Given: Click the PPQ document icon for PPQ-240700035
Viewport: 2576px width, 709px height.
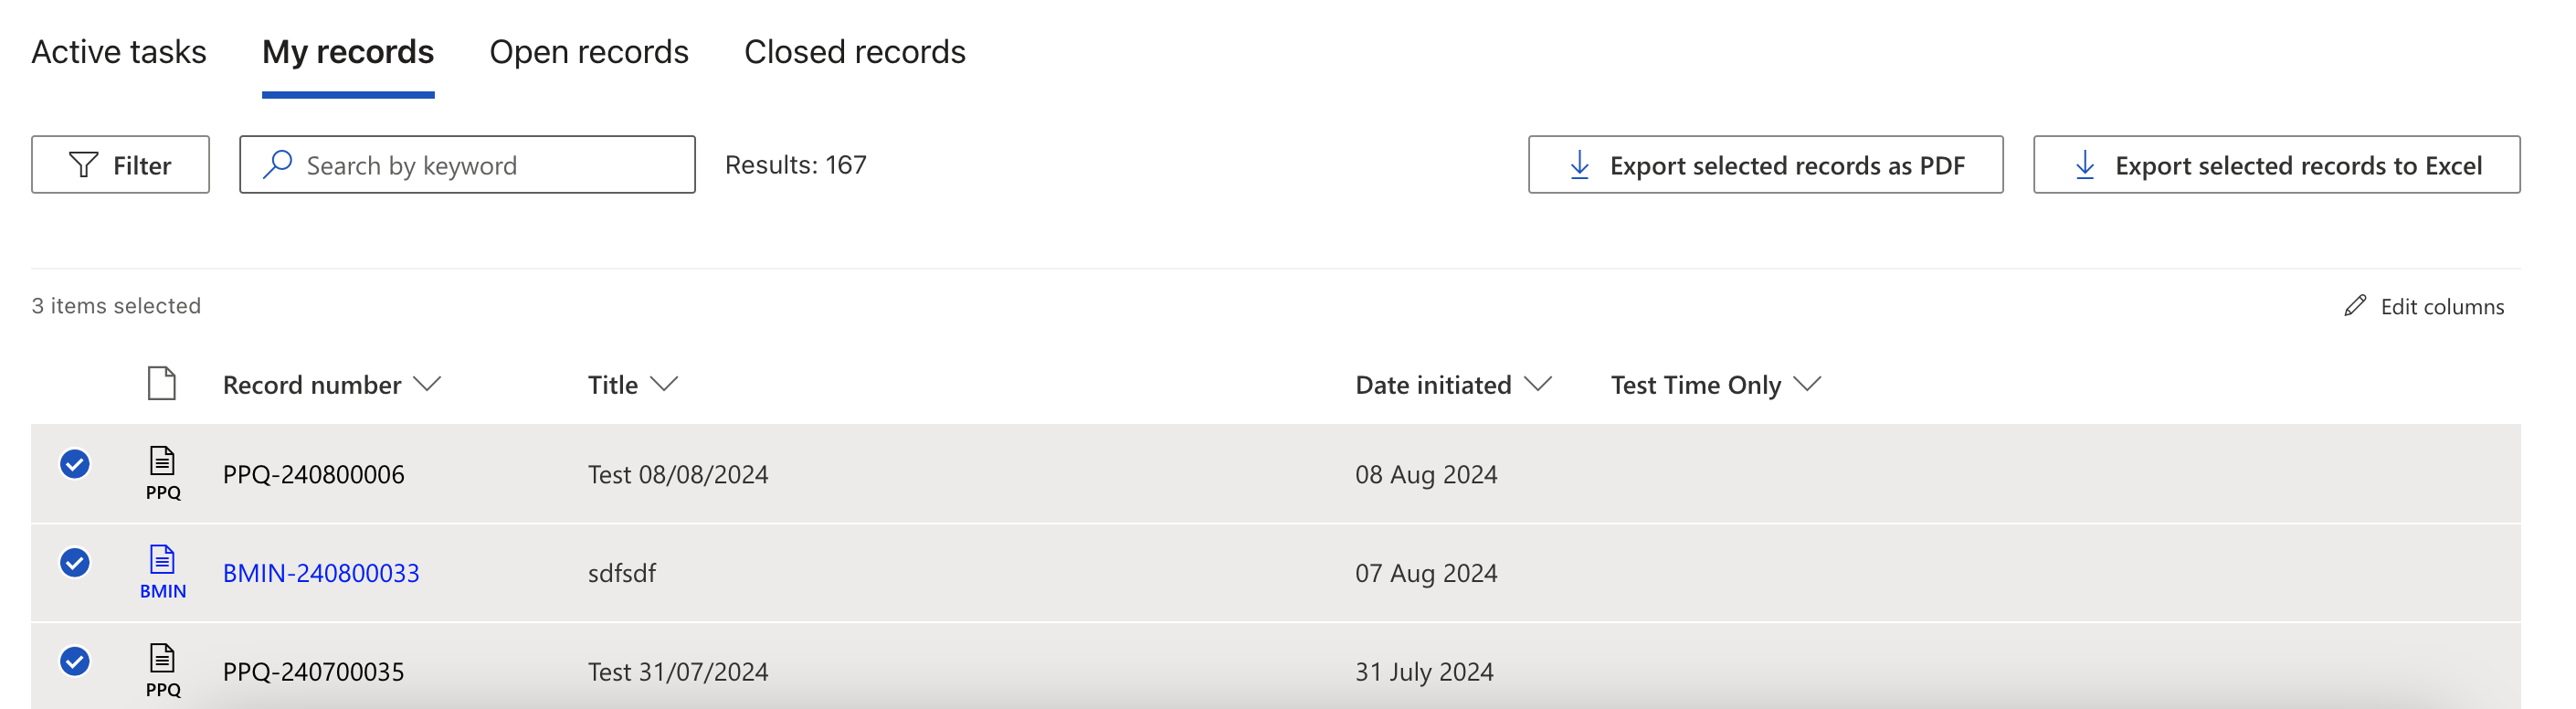Looking at the screenshot, I should (162, 658).
